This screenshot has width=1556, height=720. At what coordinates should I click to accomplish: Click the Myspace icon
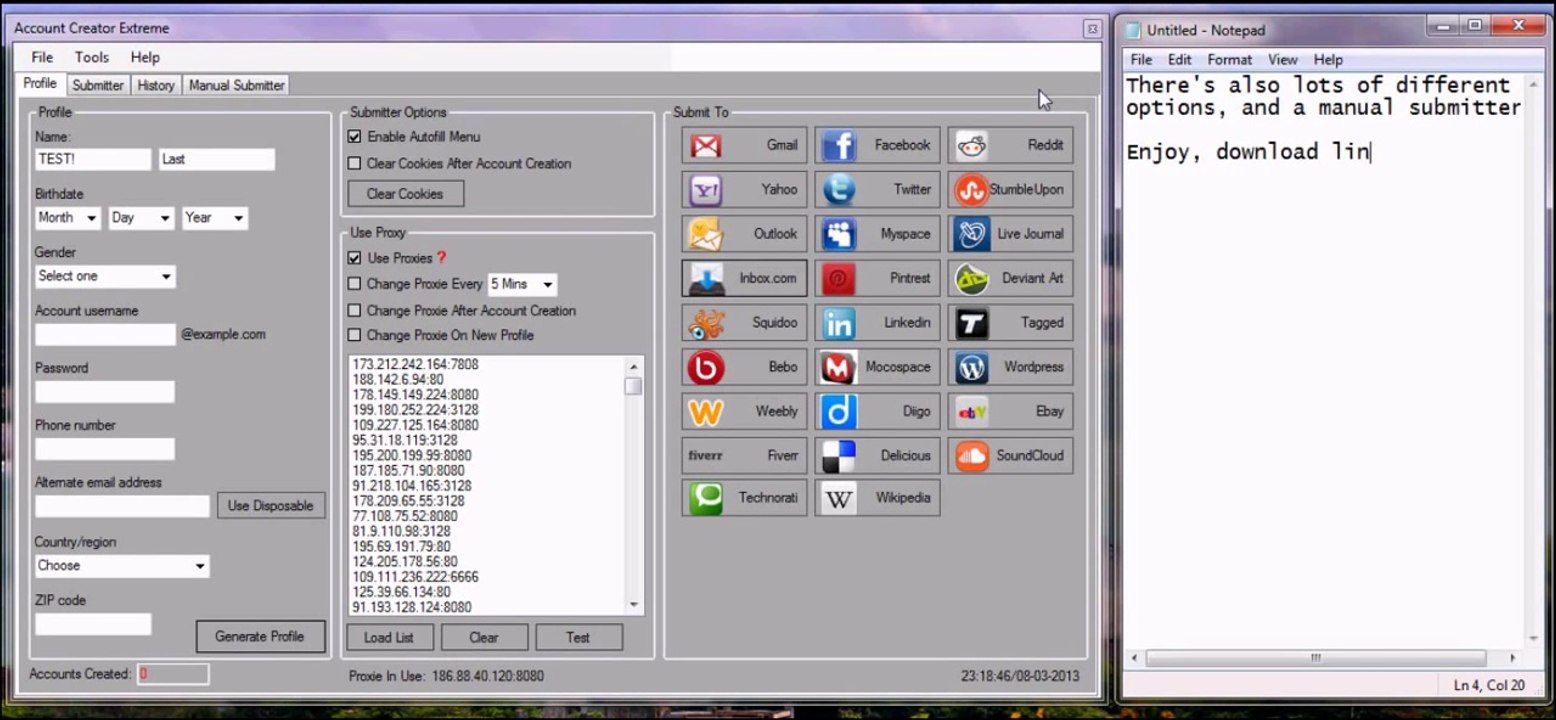[x=838, y=234]
